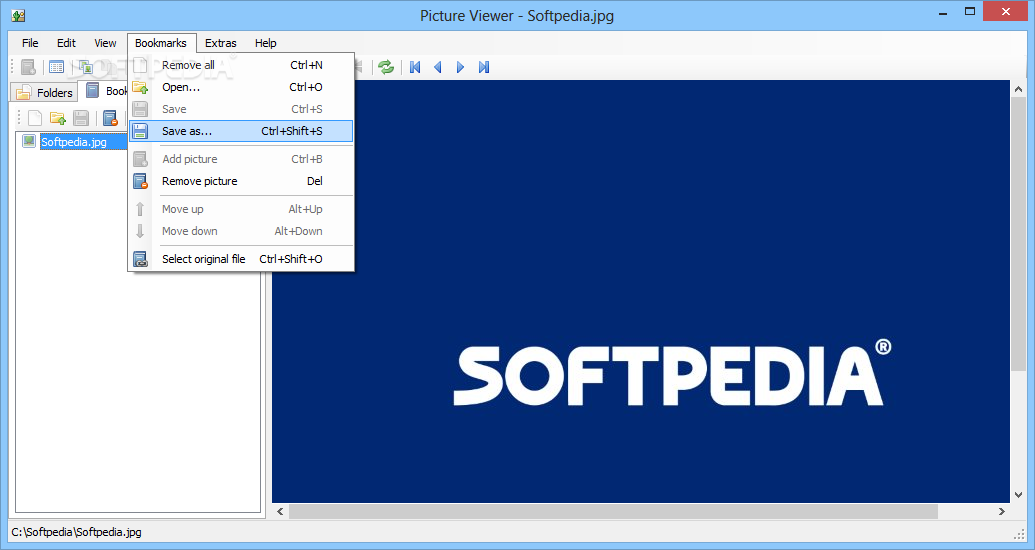Screen dimensions: 1035x550
Task: Choose Open... from Bookmarks menu
Action: pyautogui.click(x=241, y=87)
